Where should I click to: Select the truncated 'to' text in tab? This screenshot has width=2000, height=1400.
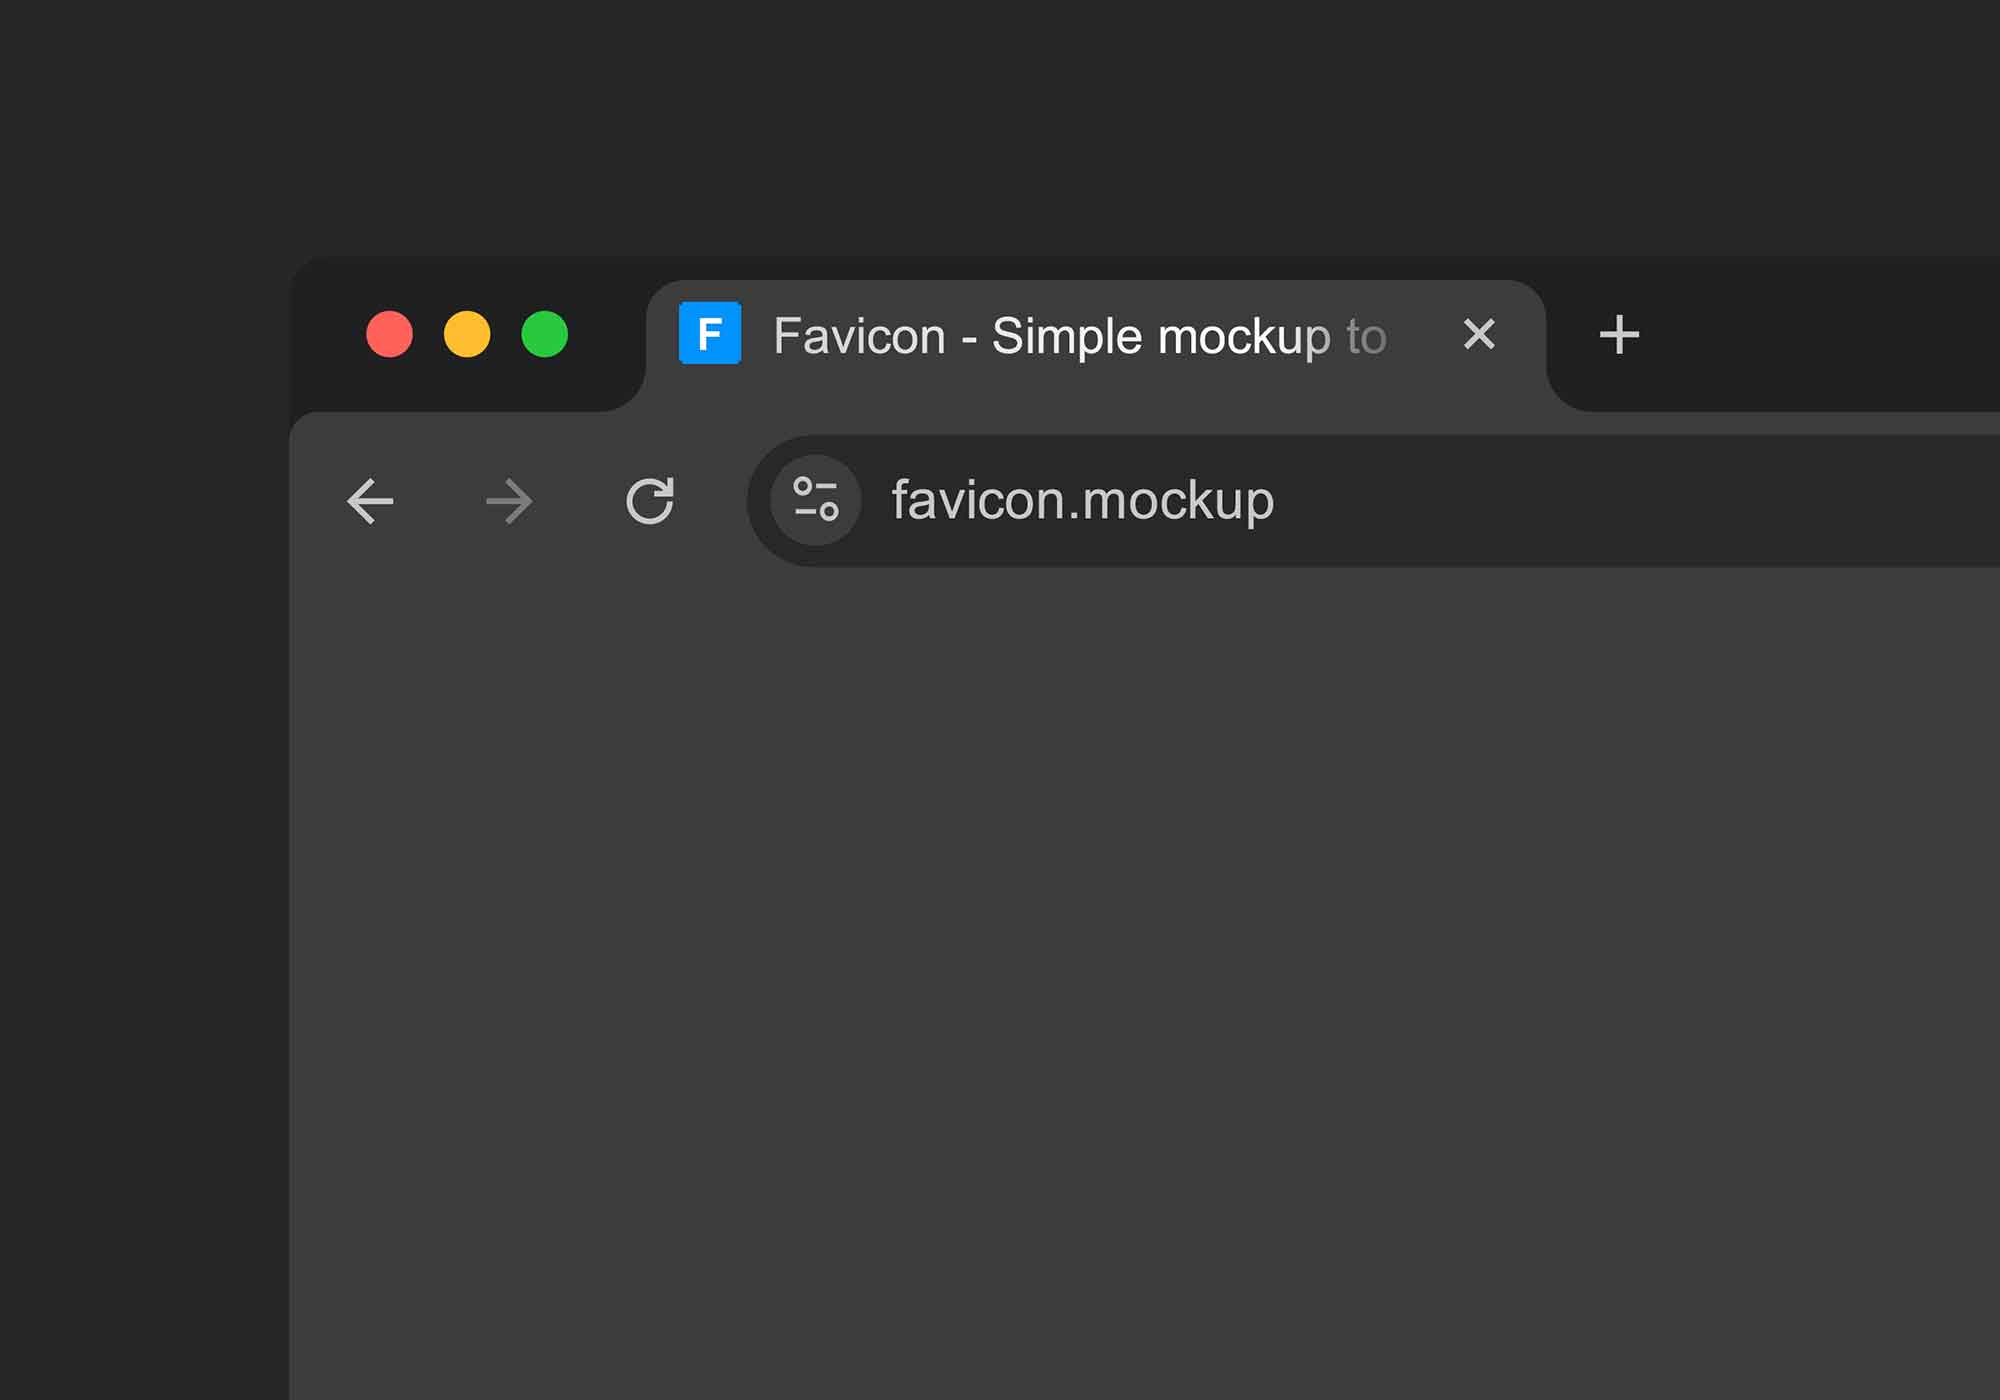click(1367, 337)
